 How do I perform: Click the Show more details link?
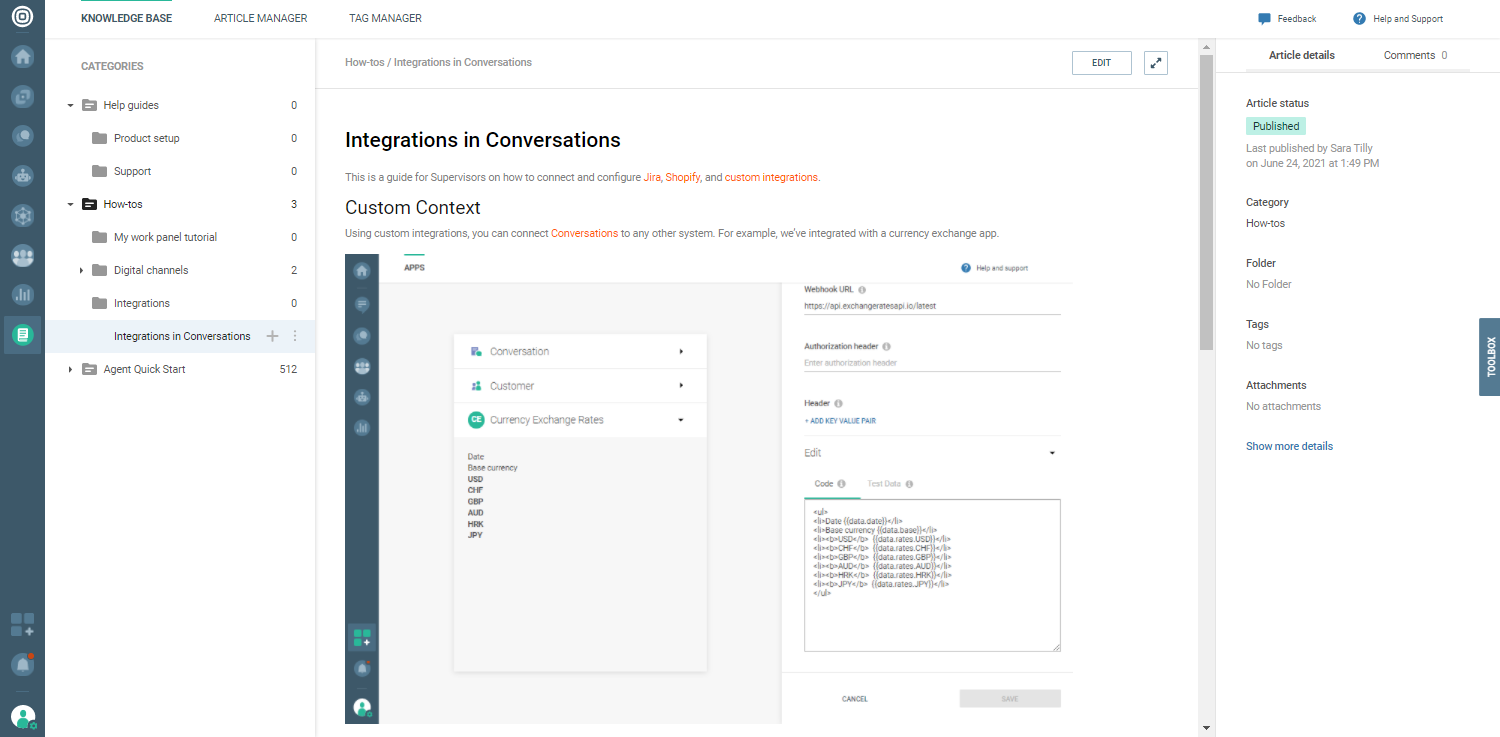[1289, 446]
